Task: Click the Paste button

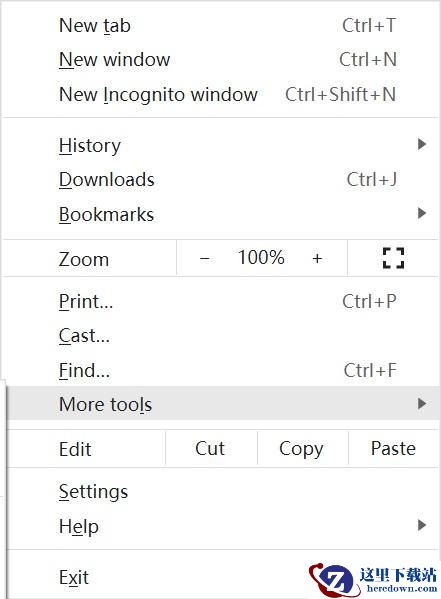Action: click(x=393, y=448)
